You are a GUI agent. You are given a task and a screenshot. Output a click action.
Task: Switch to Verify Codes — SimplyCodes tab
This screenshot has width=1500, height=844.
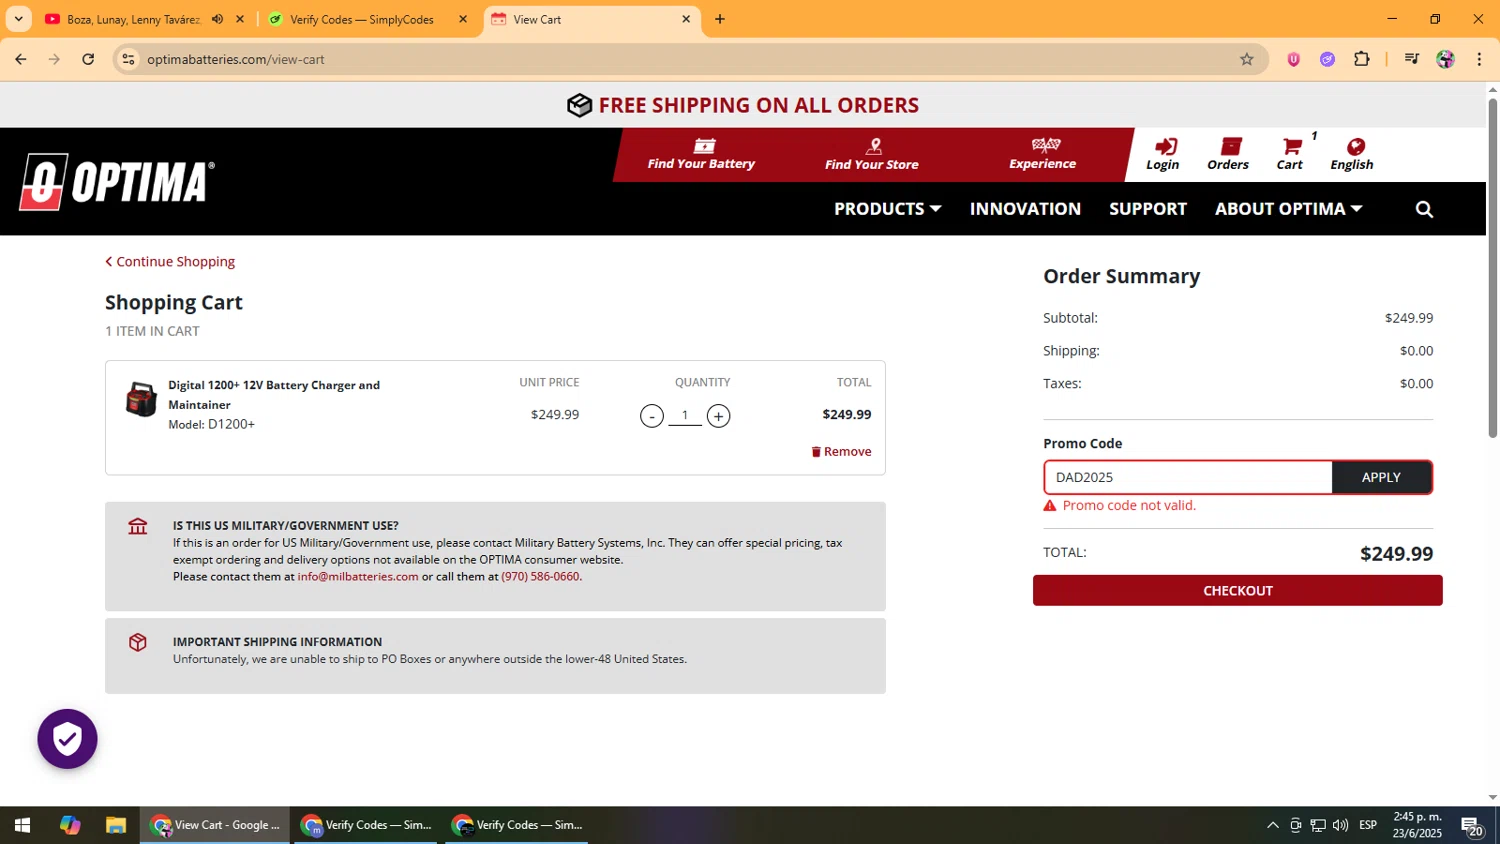pos(362,19)
